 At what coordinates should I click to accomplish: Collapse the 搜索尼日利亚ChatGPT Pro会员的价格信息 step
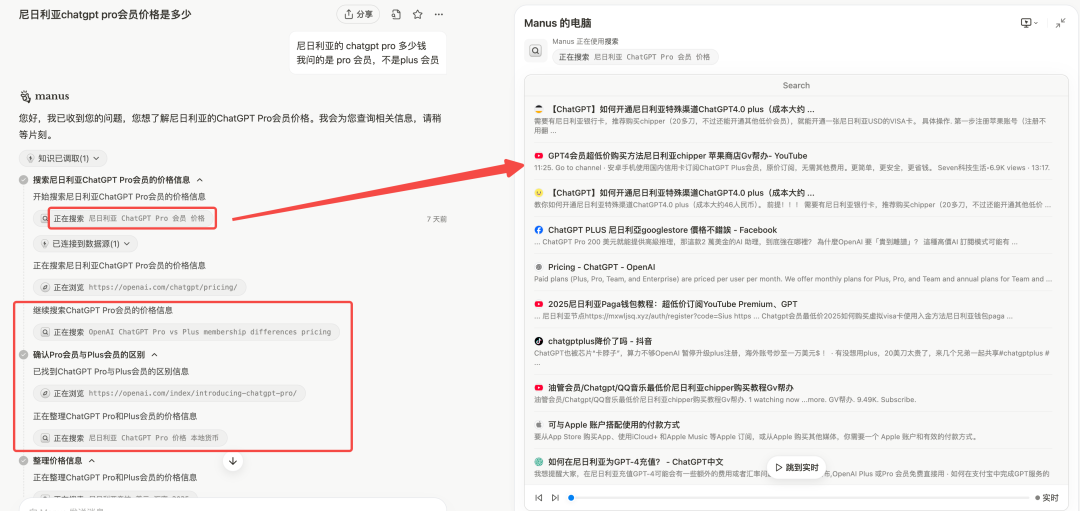point(200,180)
